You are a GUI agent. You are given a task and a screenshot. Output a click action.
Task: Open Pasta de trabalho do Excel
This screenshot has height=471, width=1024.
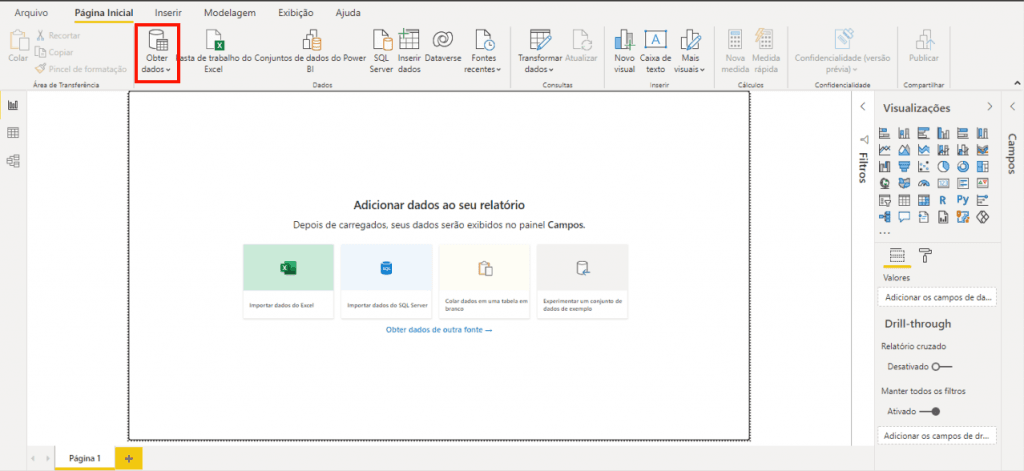215,41
